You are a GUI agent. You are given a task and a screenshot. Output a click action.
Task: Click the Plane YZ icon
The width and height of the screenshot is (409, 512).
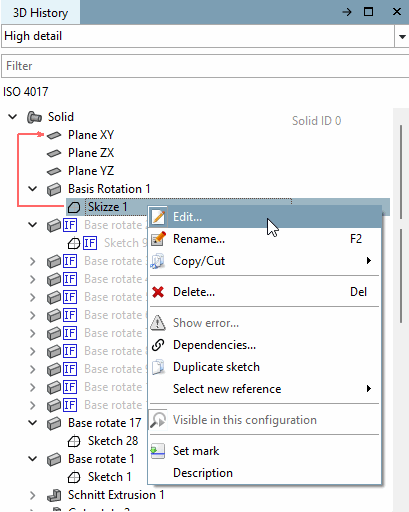click(54, 171)
